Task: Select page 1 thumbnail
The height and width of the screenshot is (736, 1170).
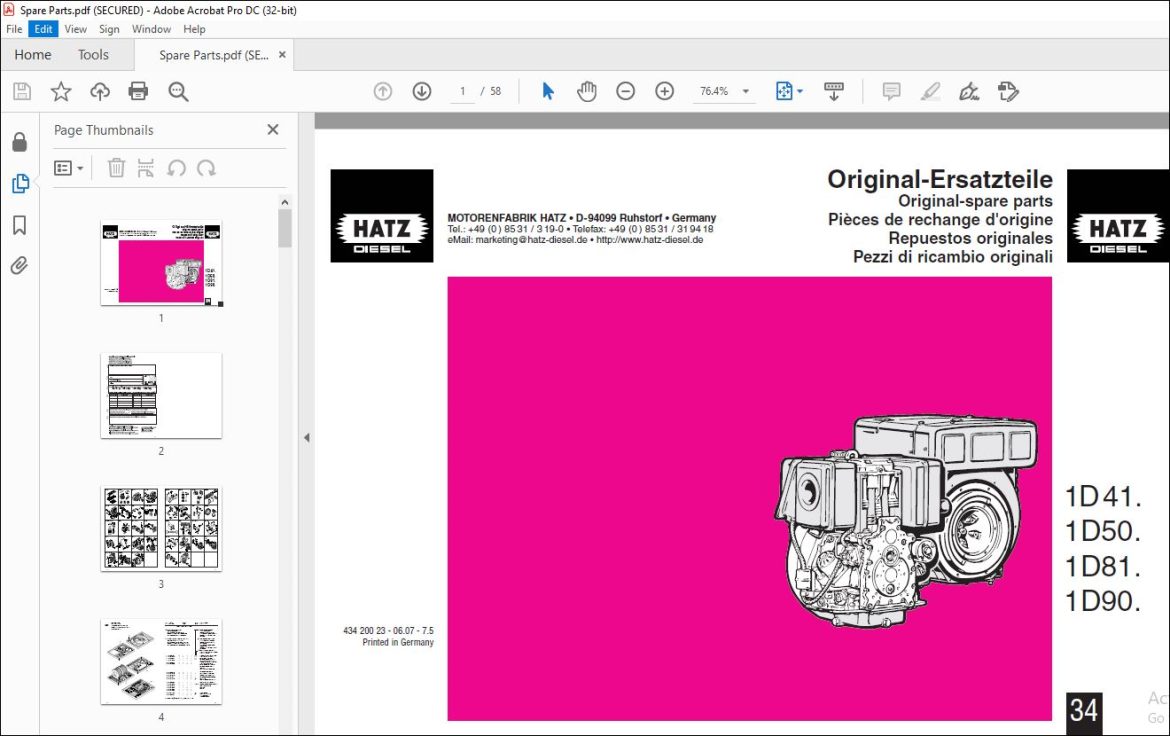Action: 161,263
